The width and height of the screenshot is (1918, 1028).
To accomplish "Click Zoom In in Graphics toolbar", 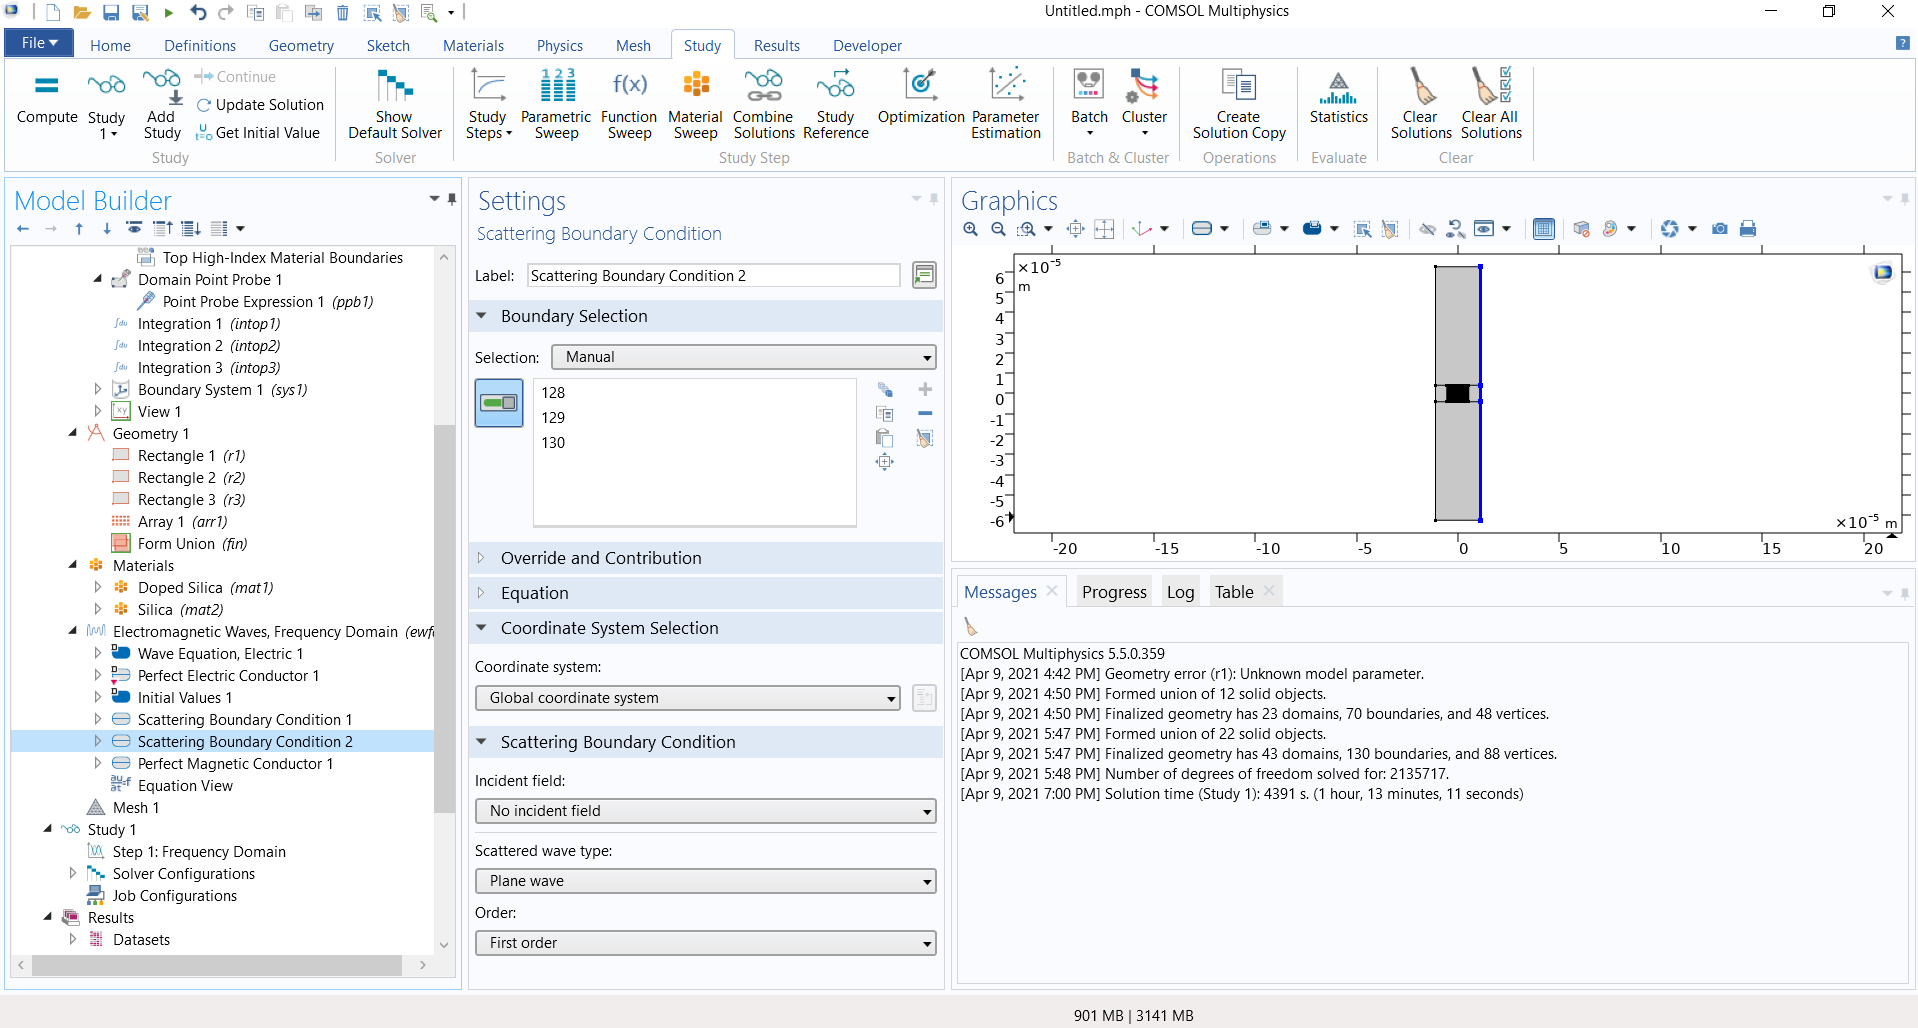I will click(x=970, y=229).
